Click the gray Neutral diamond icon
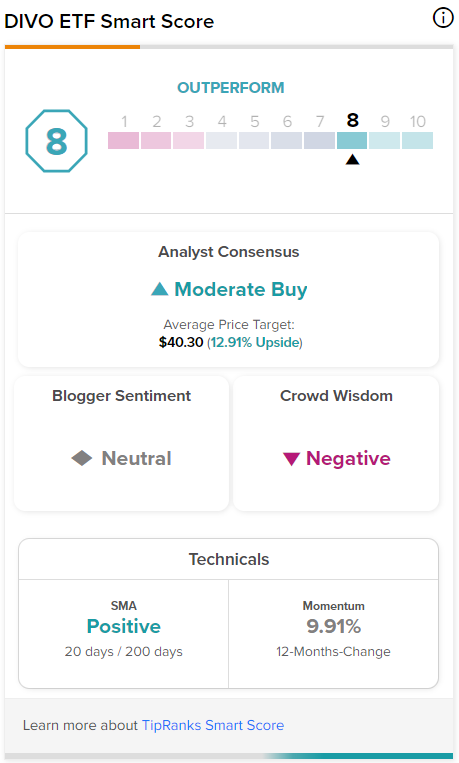This screenshot has width=459, height=763. click(x=82, y=458)
